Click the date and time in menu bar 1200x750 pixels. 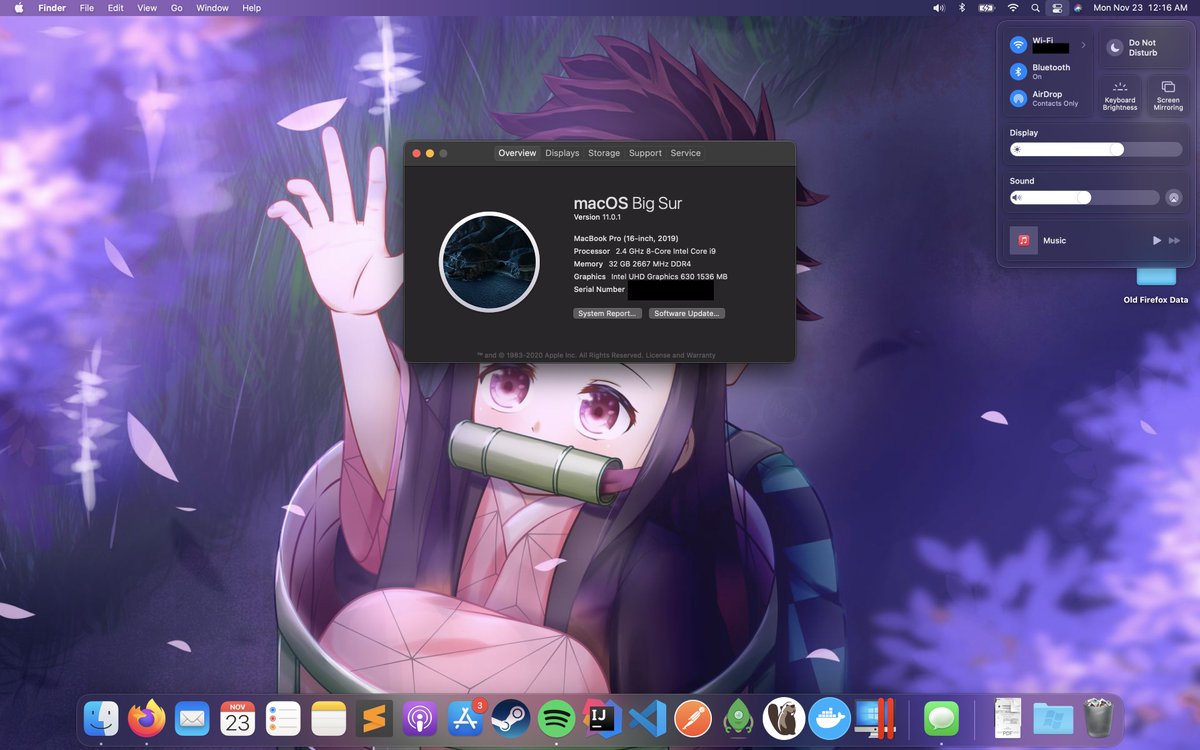pos(1140,8)
